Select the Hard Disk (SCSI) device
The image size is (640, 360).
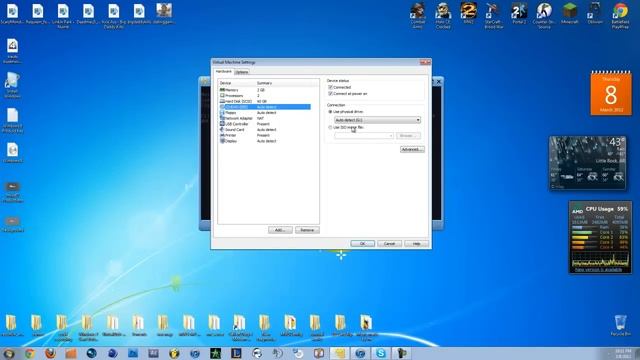point(265,101)
